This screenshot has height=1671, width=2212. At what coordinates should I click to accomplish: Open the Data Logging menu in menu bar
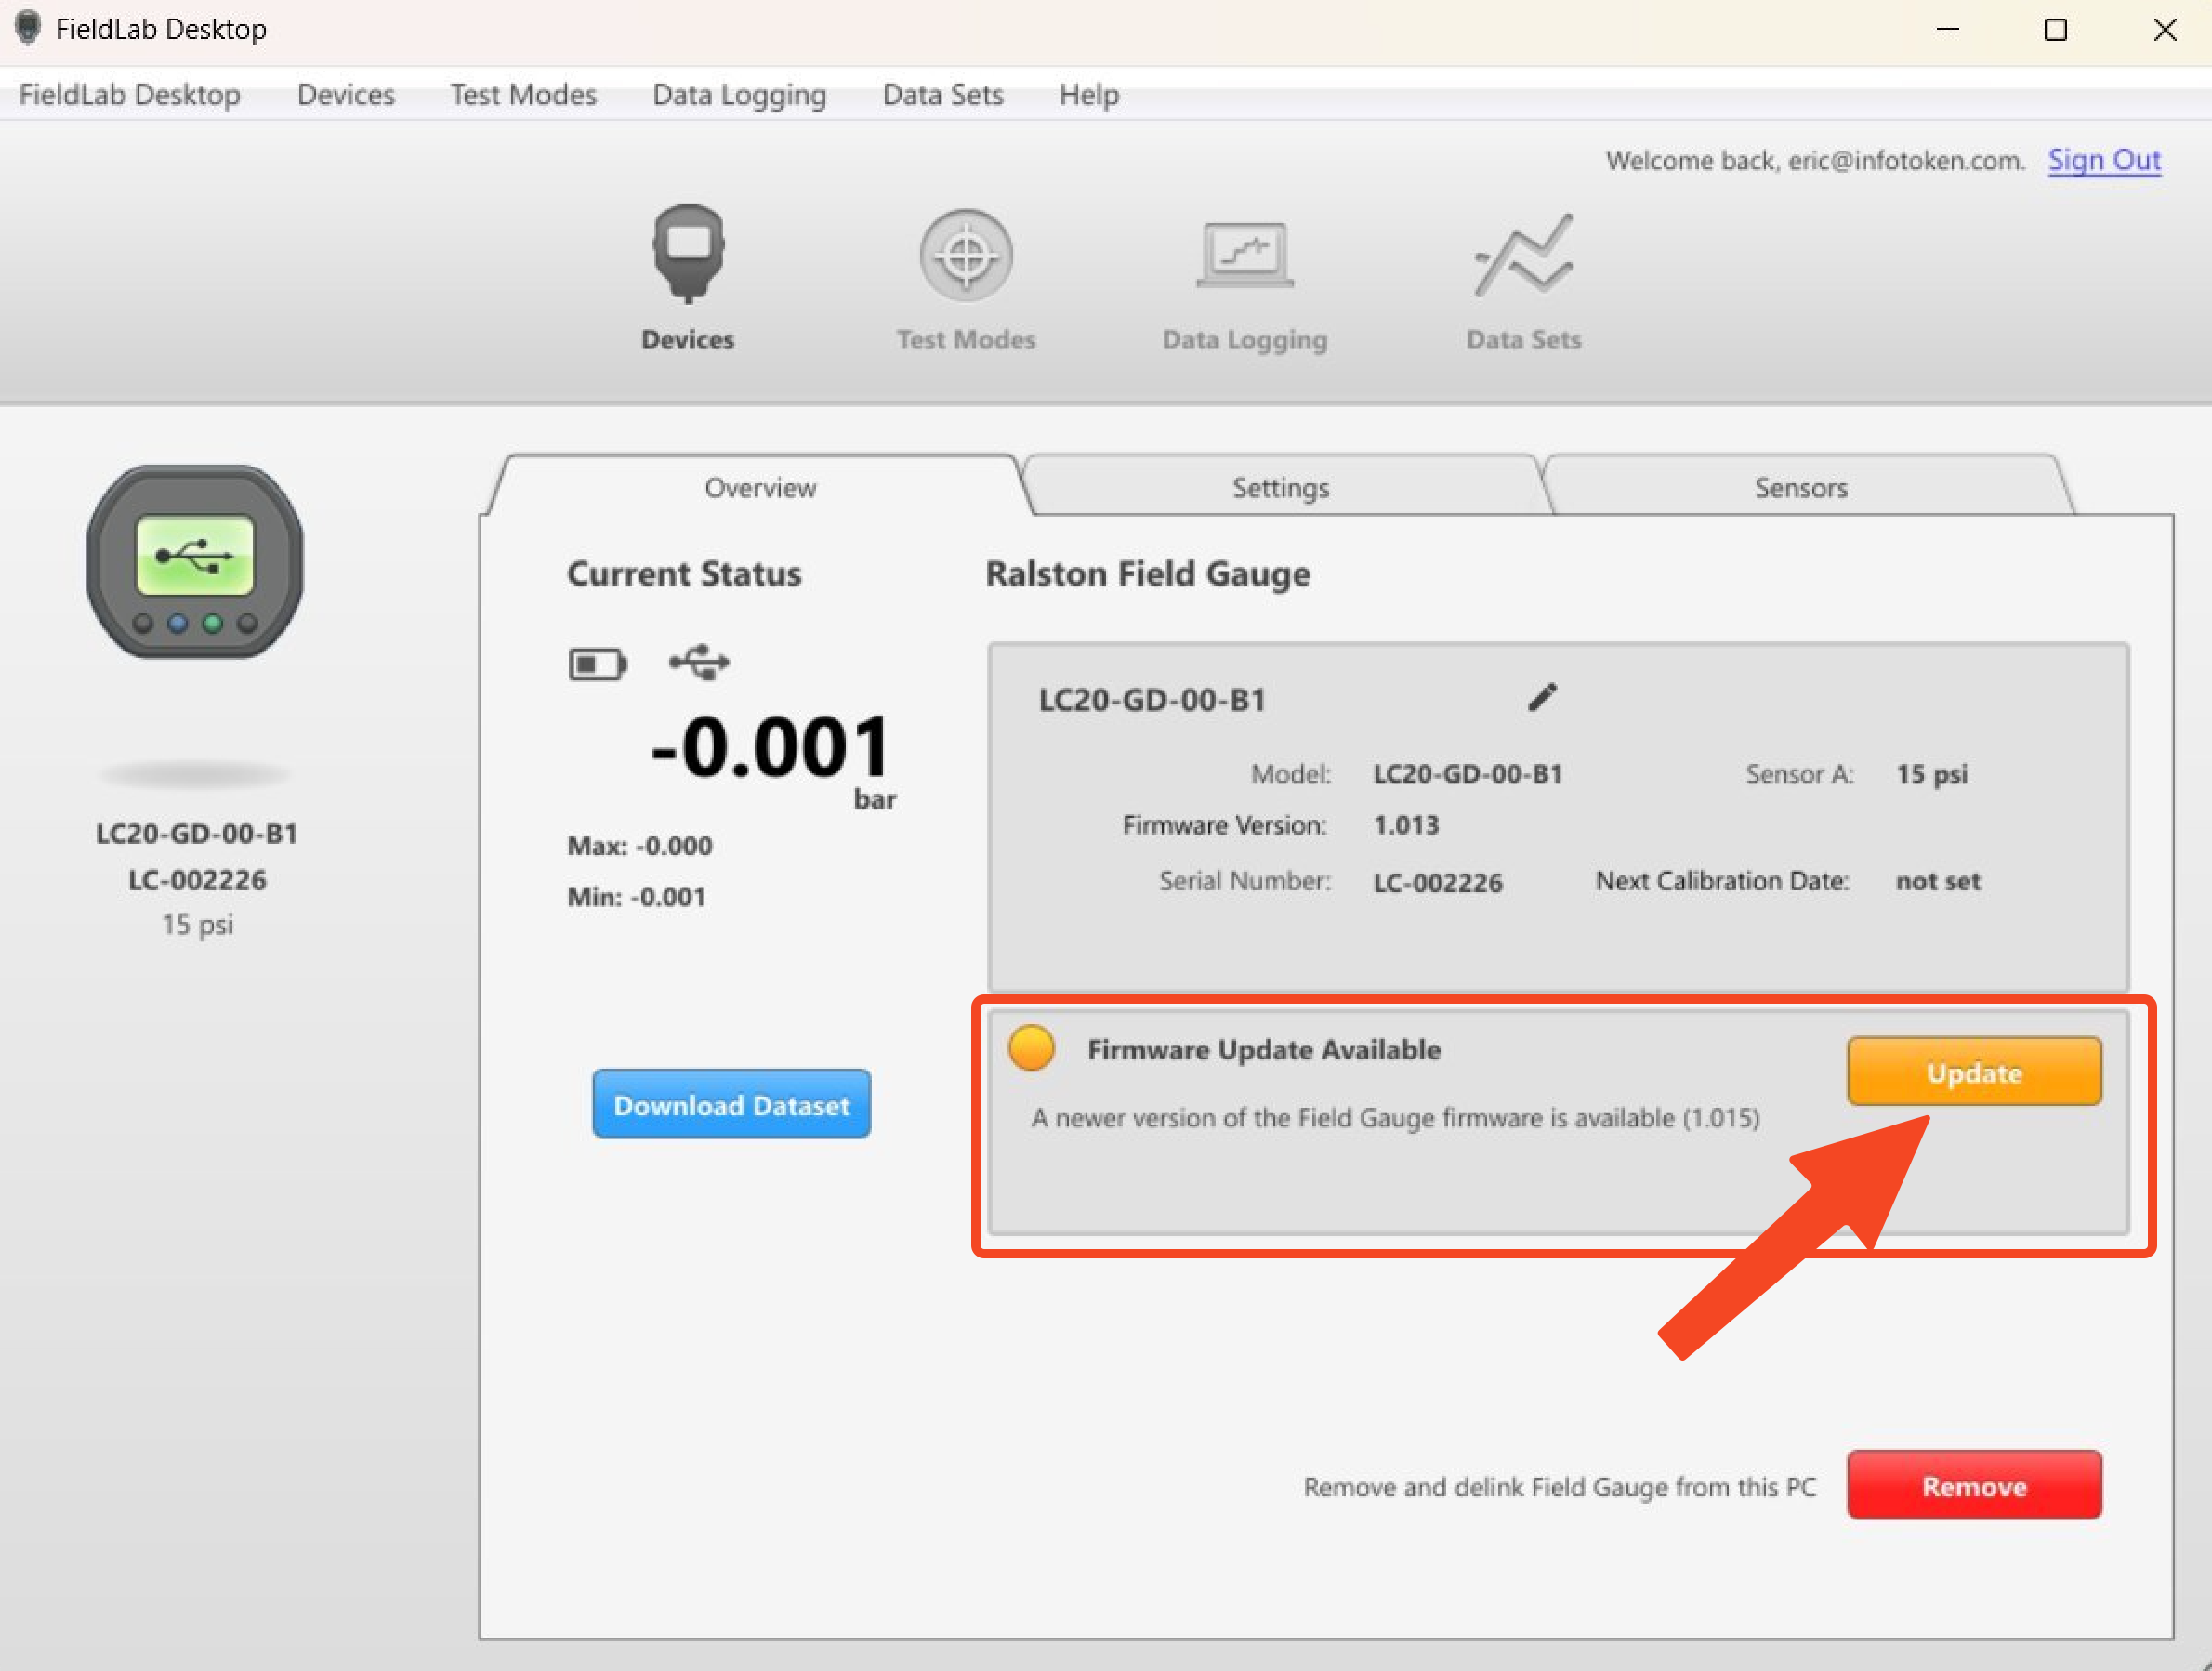click(x=739, y=94)
